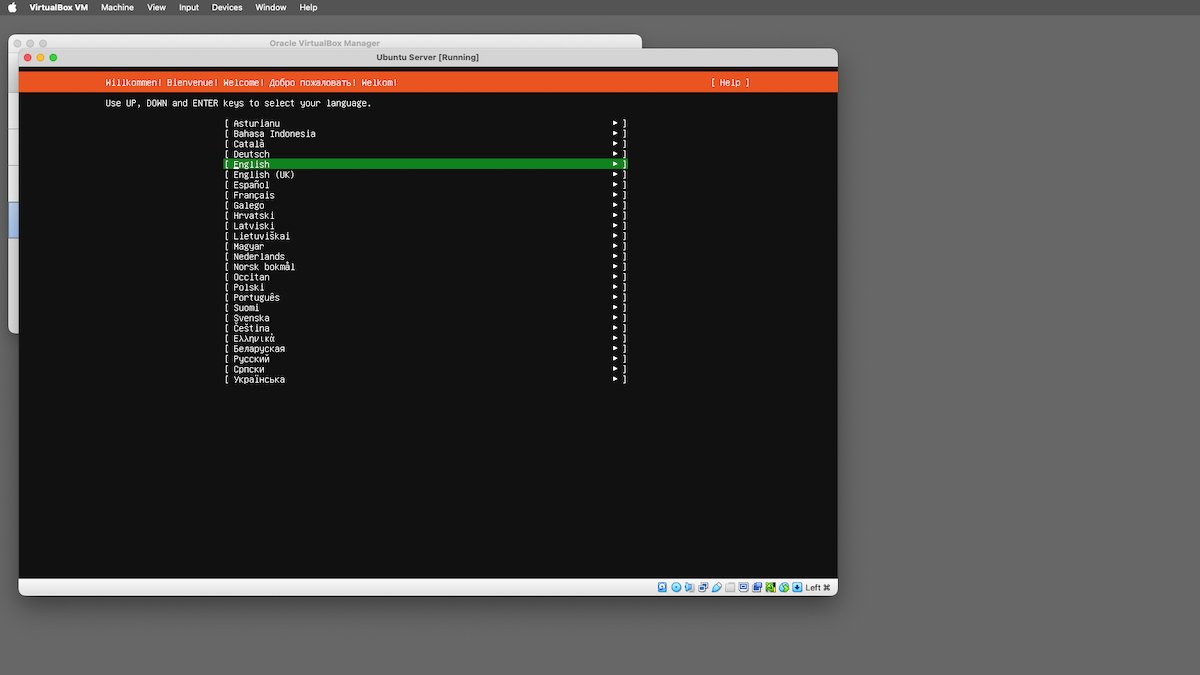
Task: Expand the arrow on the Lietuviškai row
Action: click(x=615, y=236)
